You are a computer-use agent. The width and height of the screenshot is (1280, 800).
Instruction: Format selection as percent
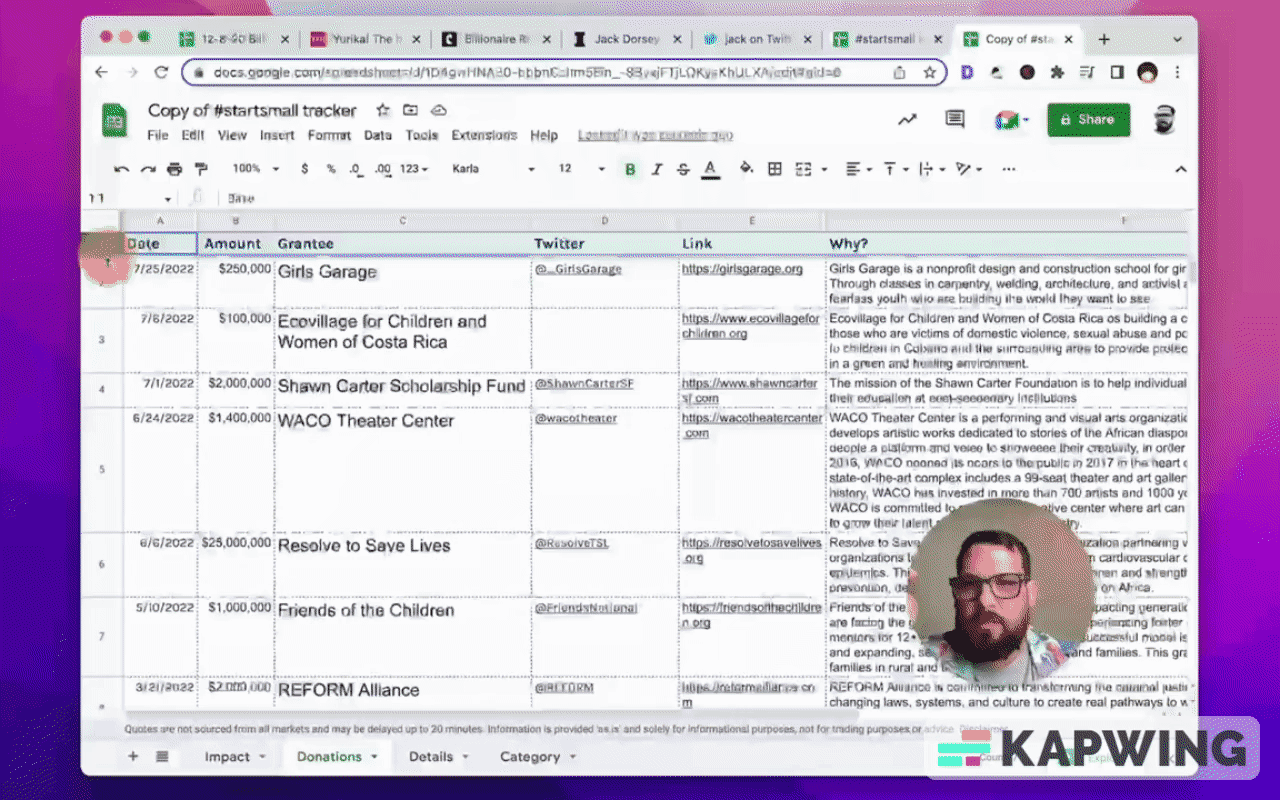pos(331,169)
